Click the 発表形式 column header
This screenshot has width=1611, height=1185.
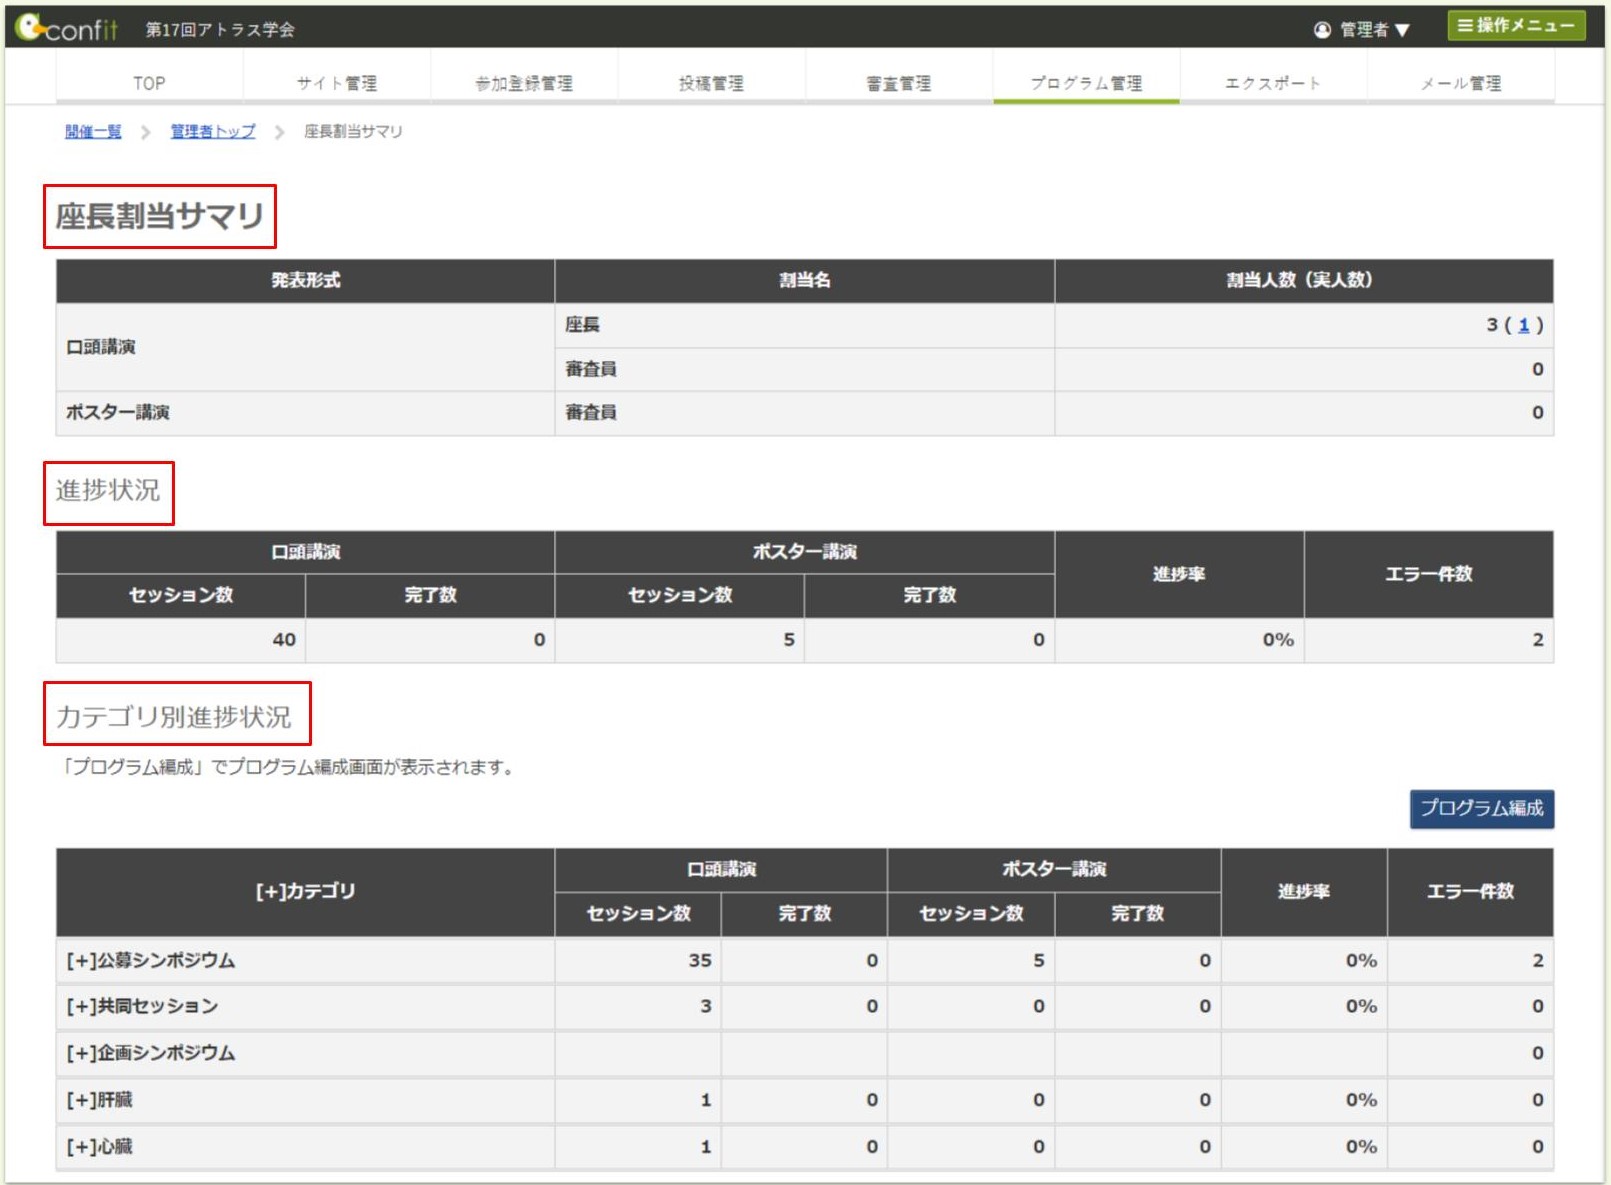click(x=305, y=280)
